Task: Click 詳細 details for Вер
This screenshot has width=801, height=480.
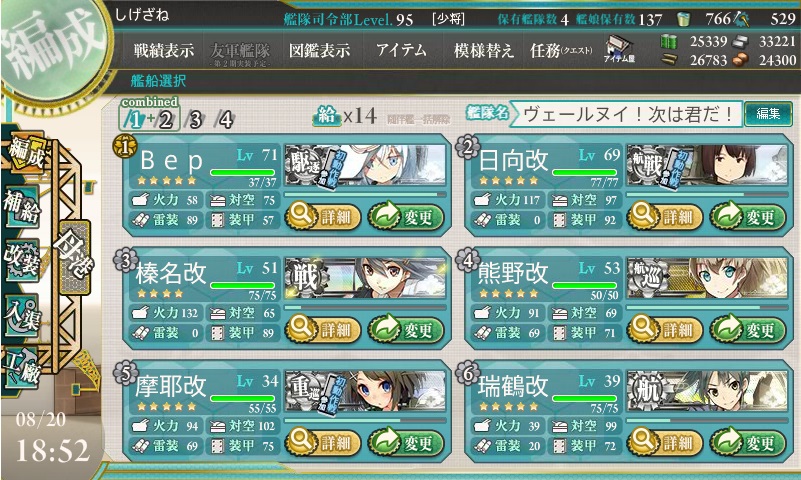Action: click(323, 217)
